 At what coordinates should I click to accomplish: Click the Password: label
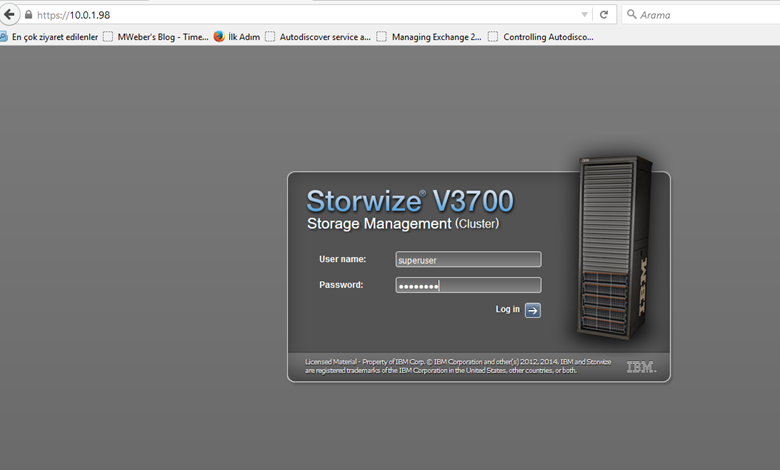click(x=341, y=285)
